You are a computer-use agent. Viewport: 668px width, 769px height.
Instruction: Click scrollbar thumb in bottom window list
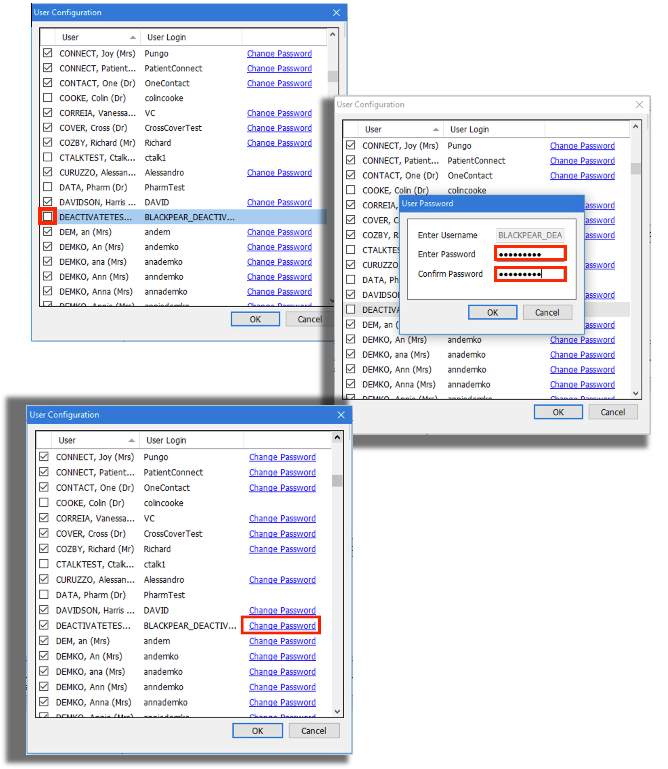click(337, 481)
